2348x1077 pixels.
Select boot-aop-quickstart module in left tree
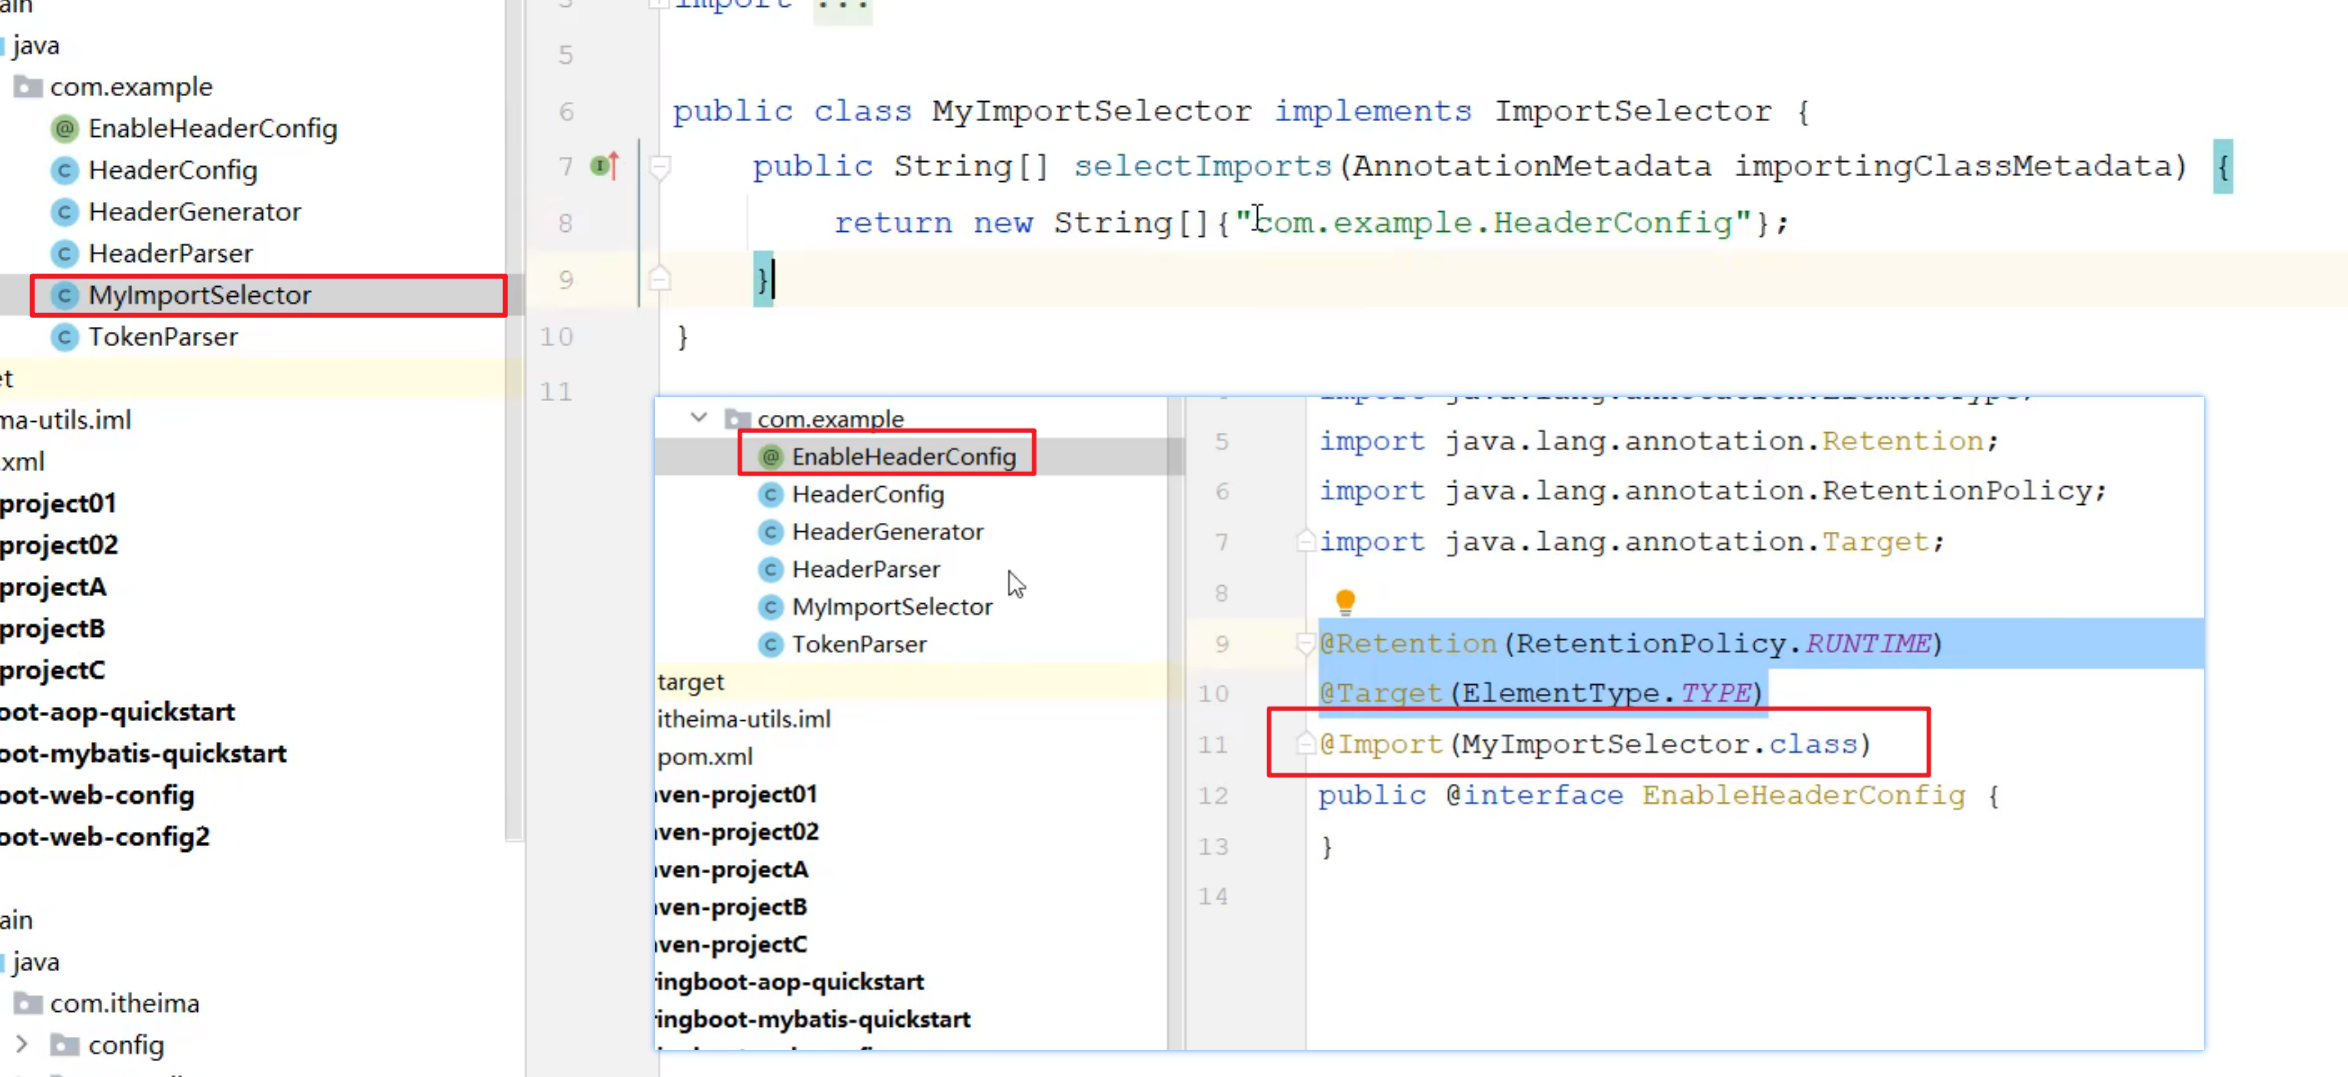click(117, 712)
